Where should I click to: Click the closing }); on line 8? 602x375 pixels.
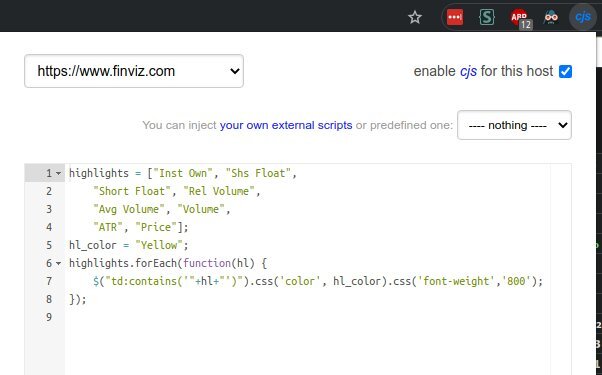point(78,299)
